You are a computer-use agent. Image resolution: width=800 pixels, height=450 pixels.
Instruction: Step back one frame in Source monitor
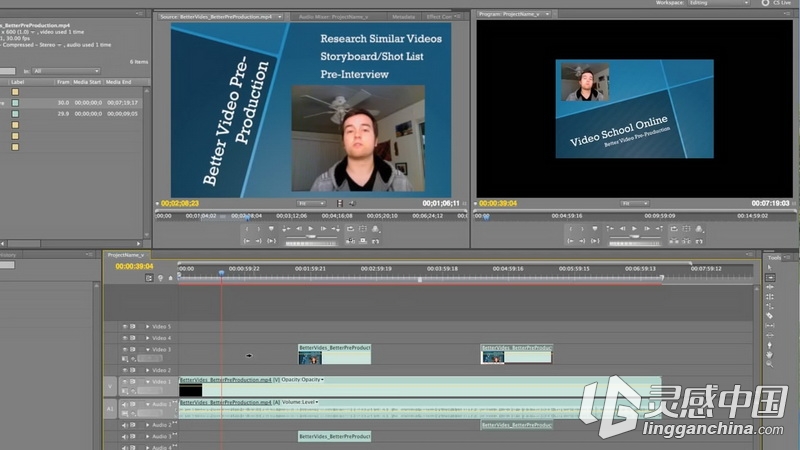click(x=299, y=229)
